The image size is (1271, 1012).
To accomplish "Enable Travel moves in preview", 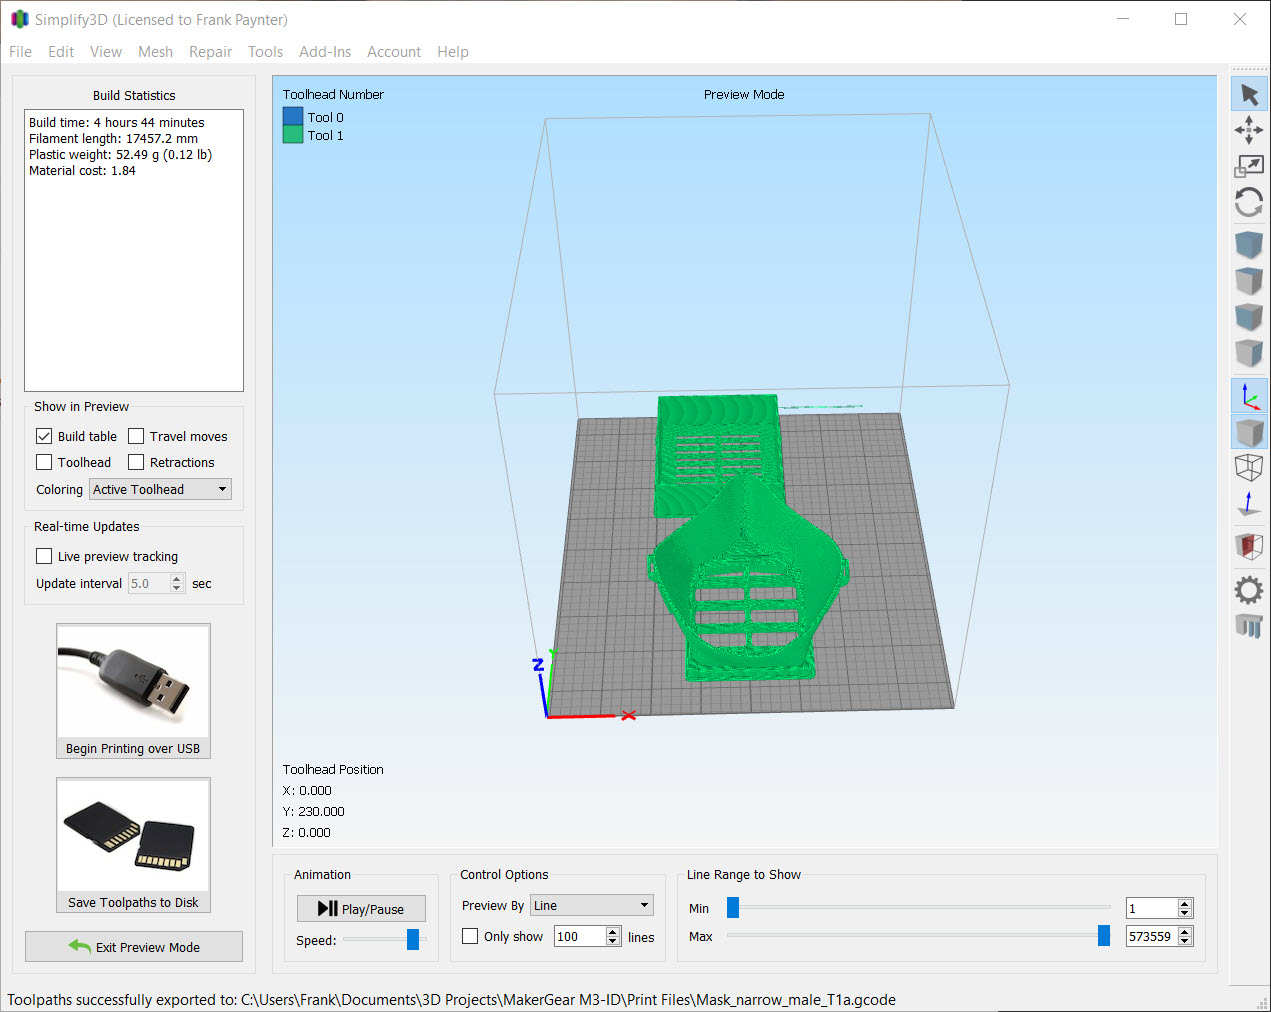I will pyautogui.click(x=136, y=436).
